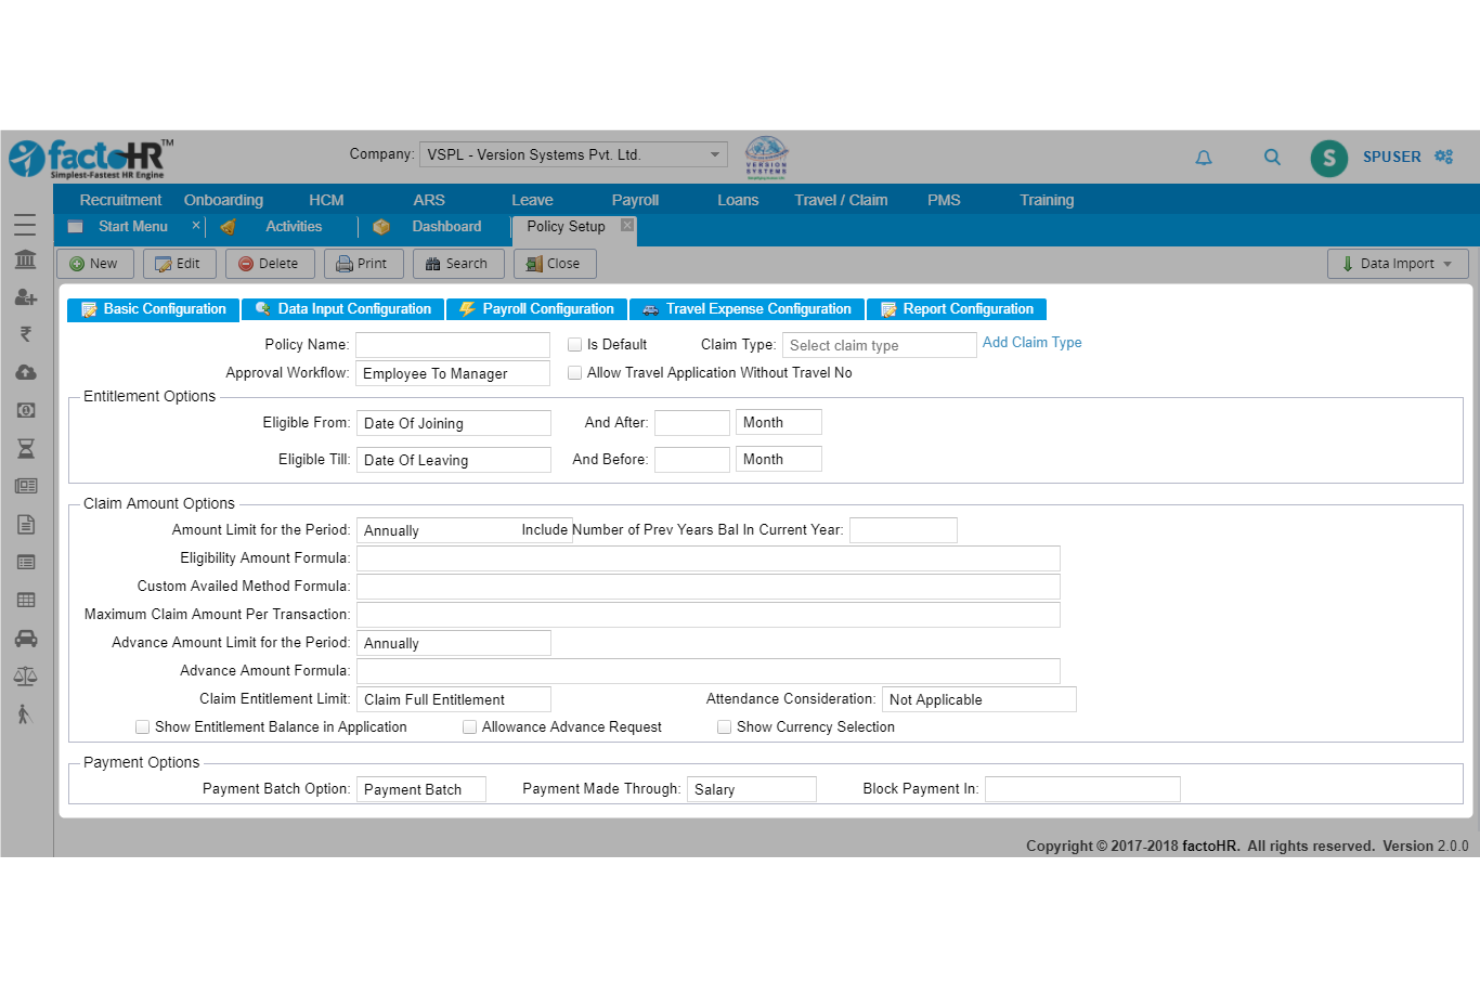Screen dimensions: 1480x987
Task: Open the car icon in sidebar
Action: click(x=25, y=638)
